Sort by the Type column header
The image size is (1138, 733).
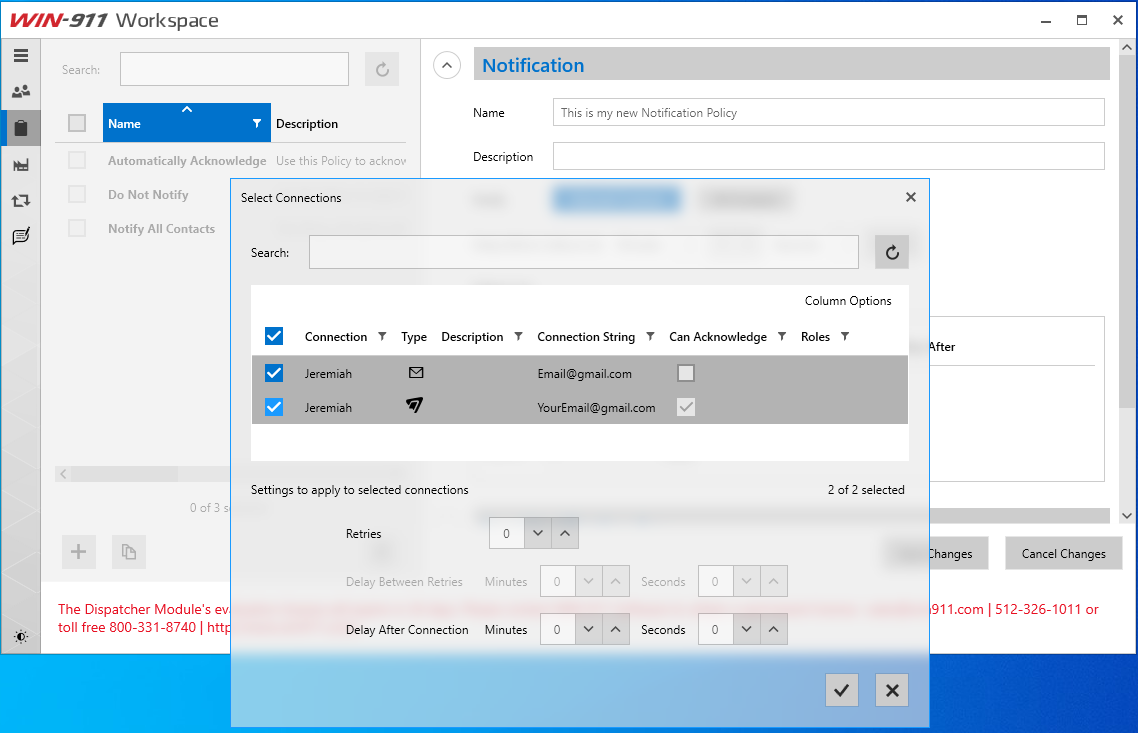pos(414,337)
